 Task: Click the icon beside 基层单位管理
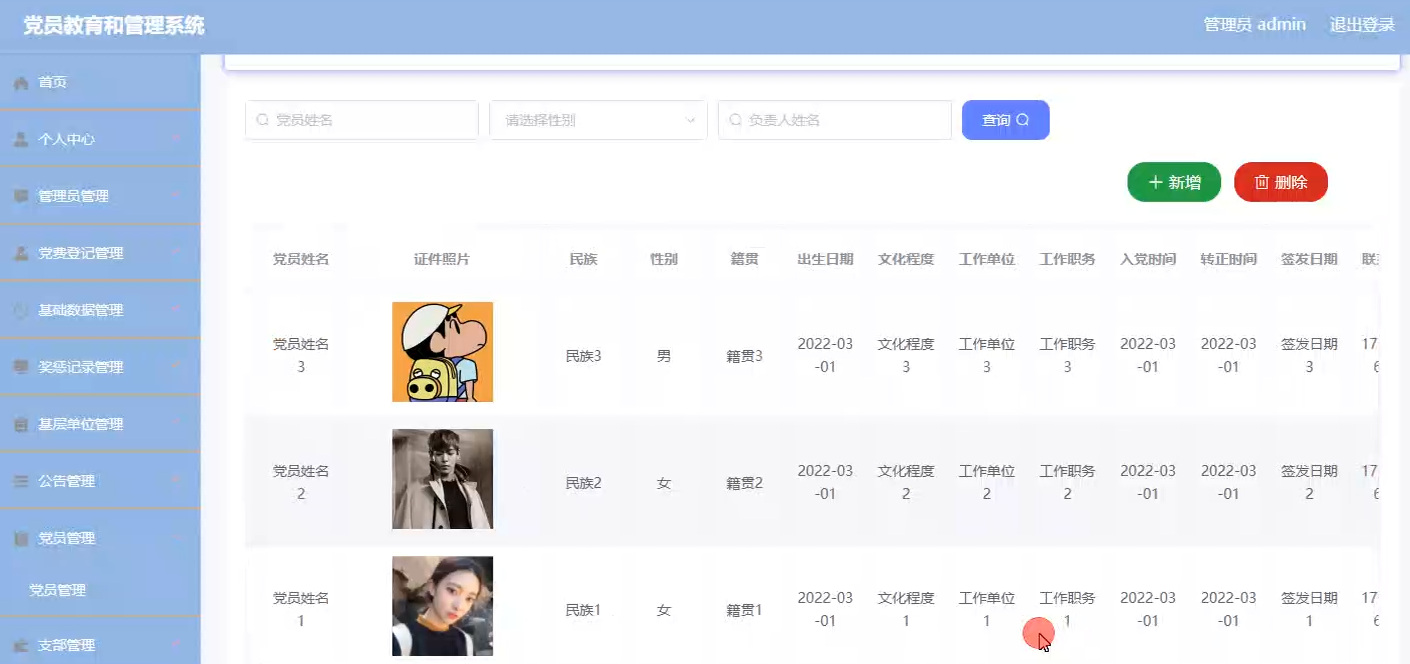click(x=21, y=425)
